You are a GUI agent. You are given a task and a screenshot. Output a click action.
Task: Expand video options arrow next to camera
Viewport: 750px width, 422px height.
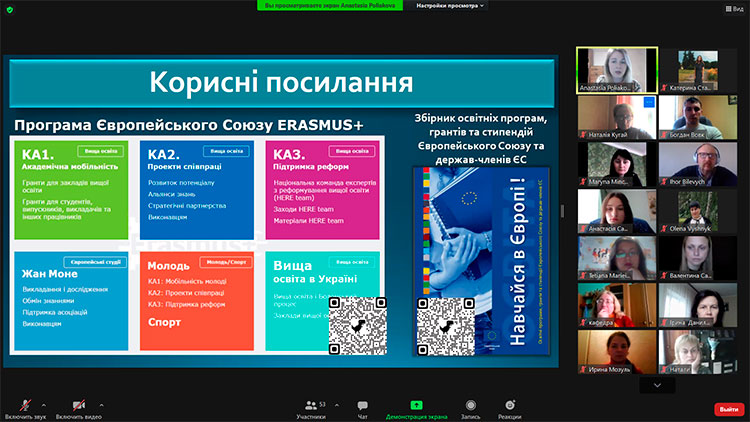tap(101, 405)
